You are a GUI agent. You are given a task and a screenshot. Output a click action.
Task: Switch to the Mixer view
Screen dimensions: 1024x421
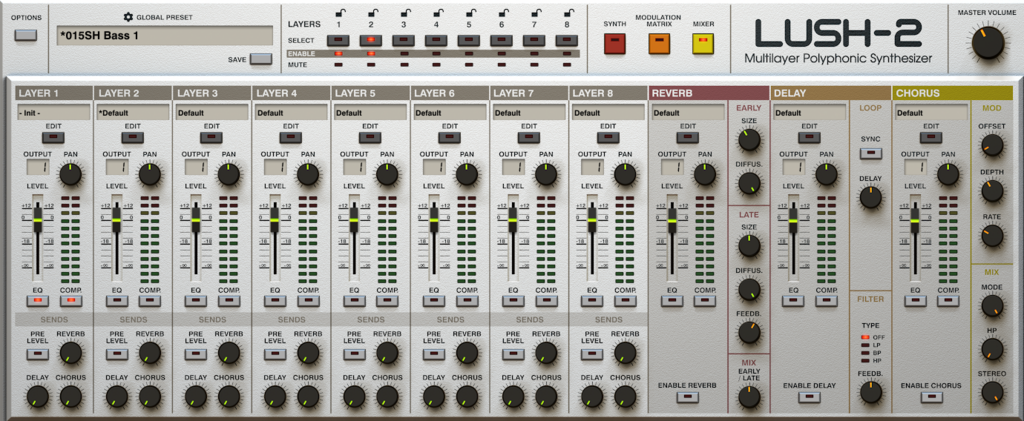click(x=703, y=44)
